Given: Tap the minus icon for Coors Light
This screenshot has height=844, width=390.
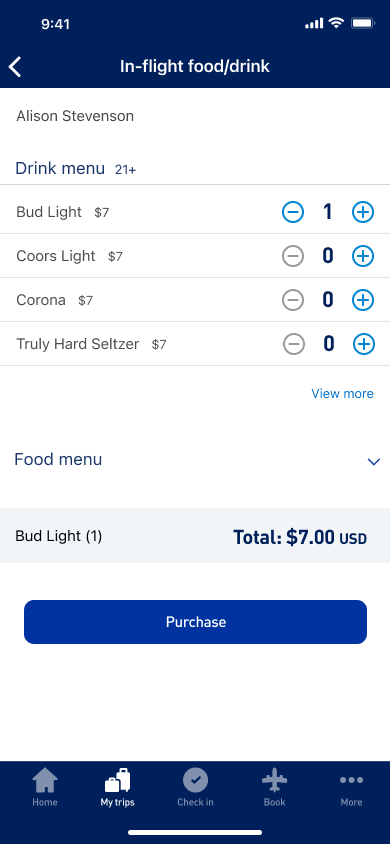Looking at the screenshot, I should 293,256.
